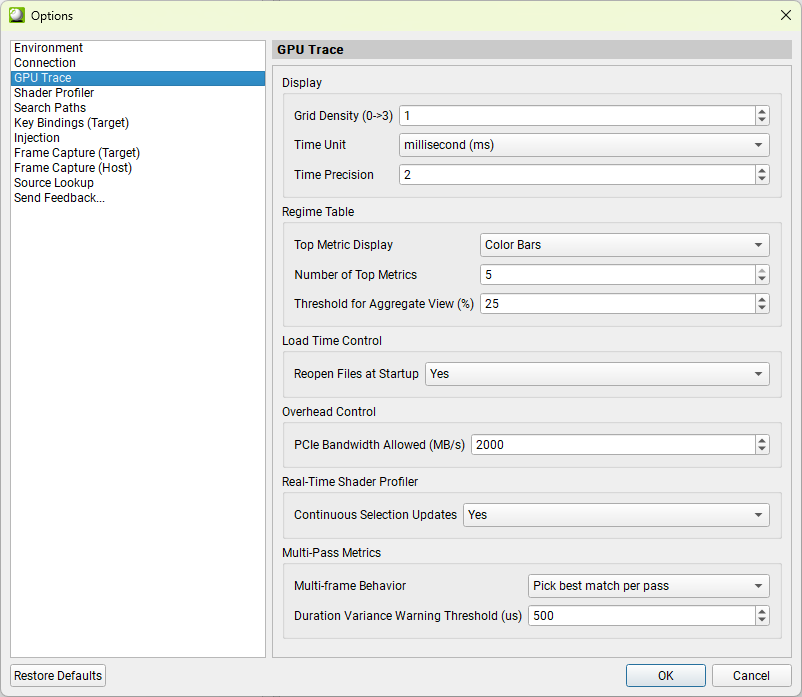Image resolution: width=802 pixels, height=697 pixels.
Task: Open Reopen Files at Startup dropdown
Action: pyautogui.click(x=597, y=374)
